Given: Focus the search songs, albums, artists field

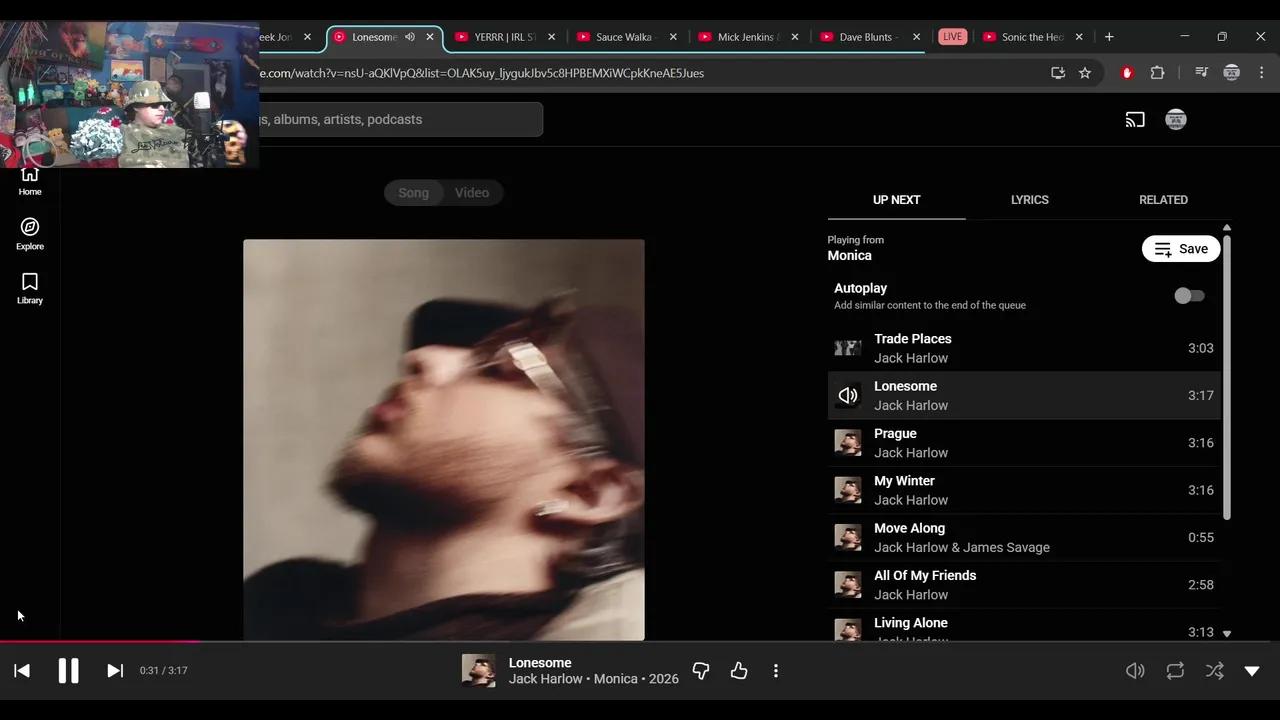Looking at the screenshot, I should click(x=400, y=120).
